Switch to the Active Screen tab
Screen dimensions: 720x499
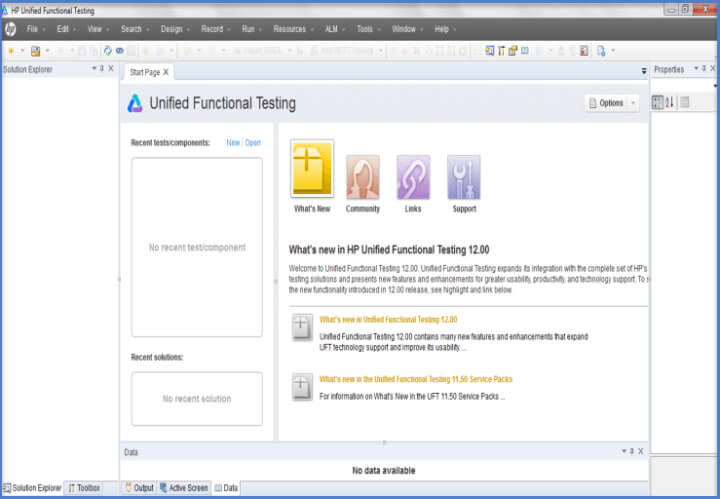point(183,488)
